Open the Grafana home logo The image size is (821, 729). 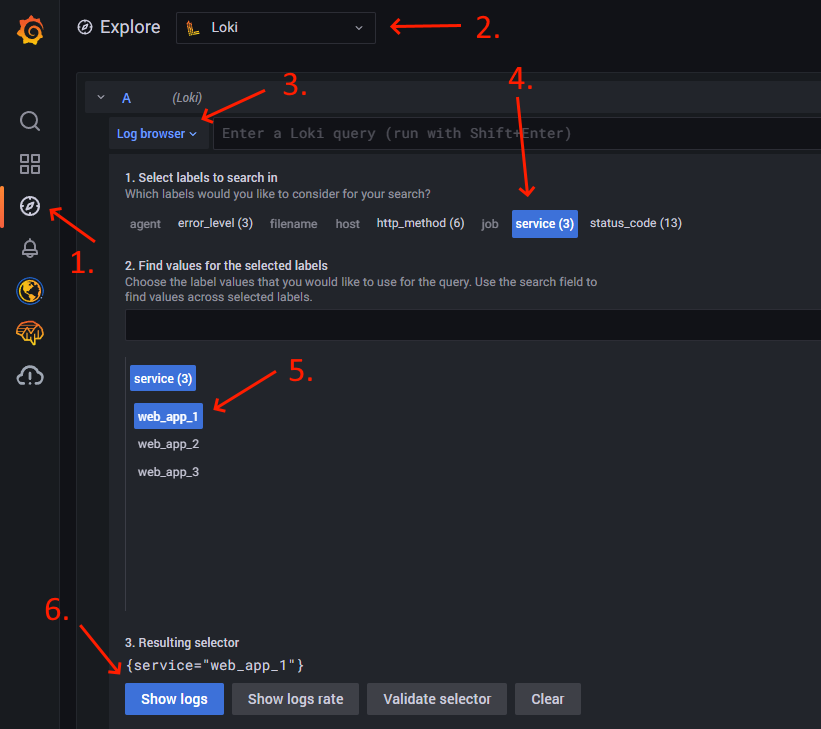[x=30, y=30]
